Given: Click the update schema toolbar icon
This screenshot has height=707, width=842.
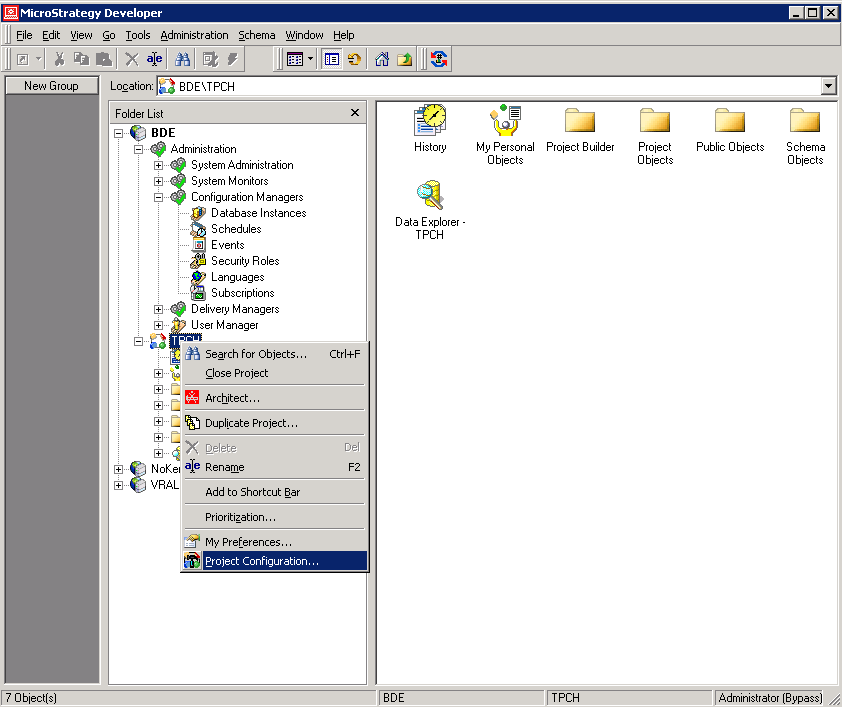Looking at the screenshot, I should coord(439,59).
